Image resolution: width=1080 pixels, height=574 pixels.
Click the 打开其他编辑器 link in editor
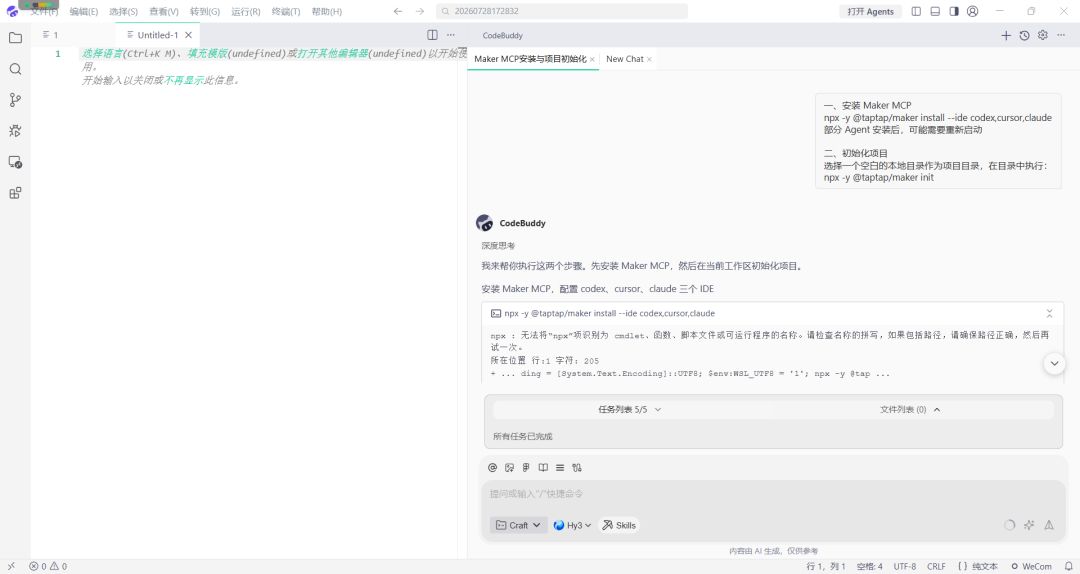pyautogui.click(x=332, y=54)
